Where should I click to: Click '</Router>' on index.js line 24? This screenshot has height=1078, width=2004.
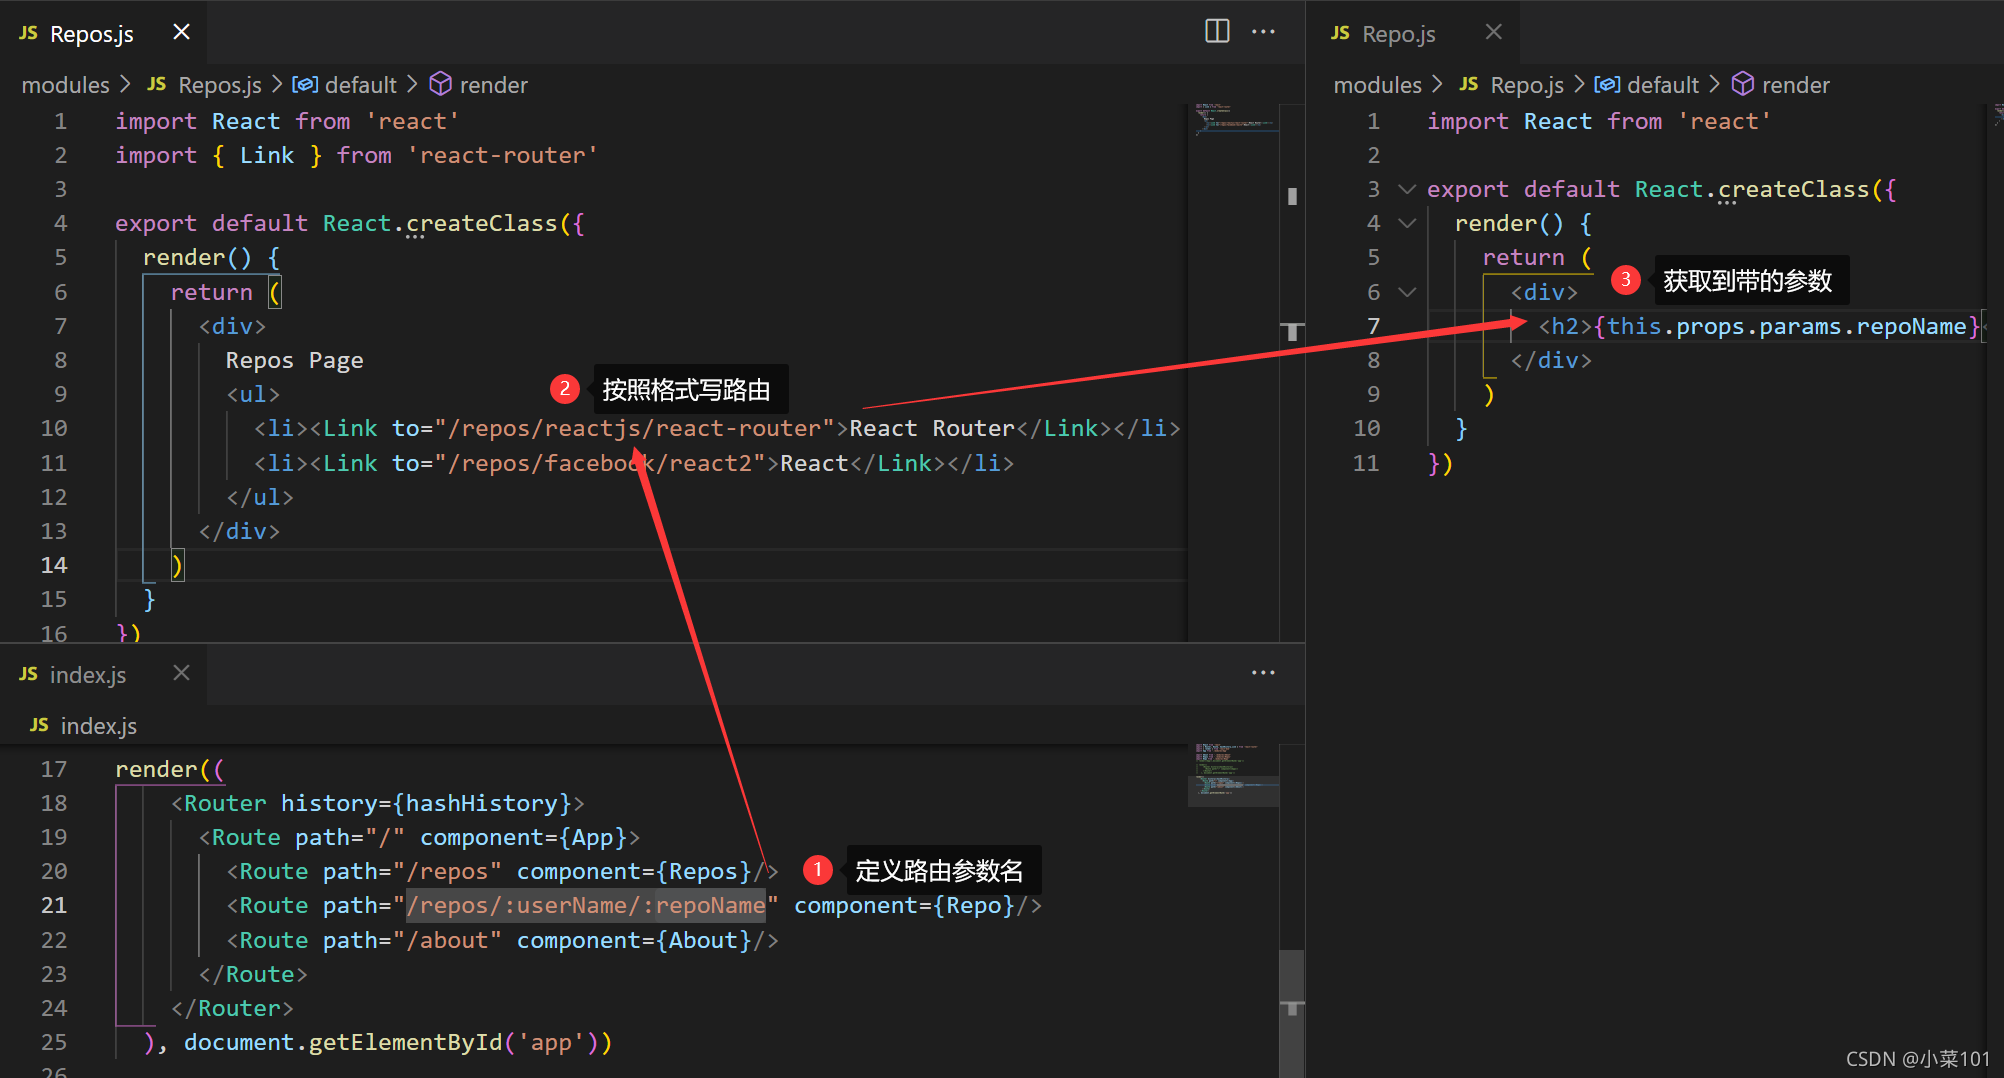(x=232, y=1008)
